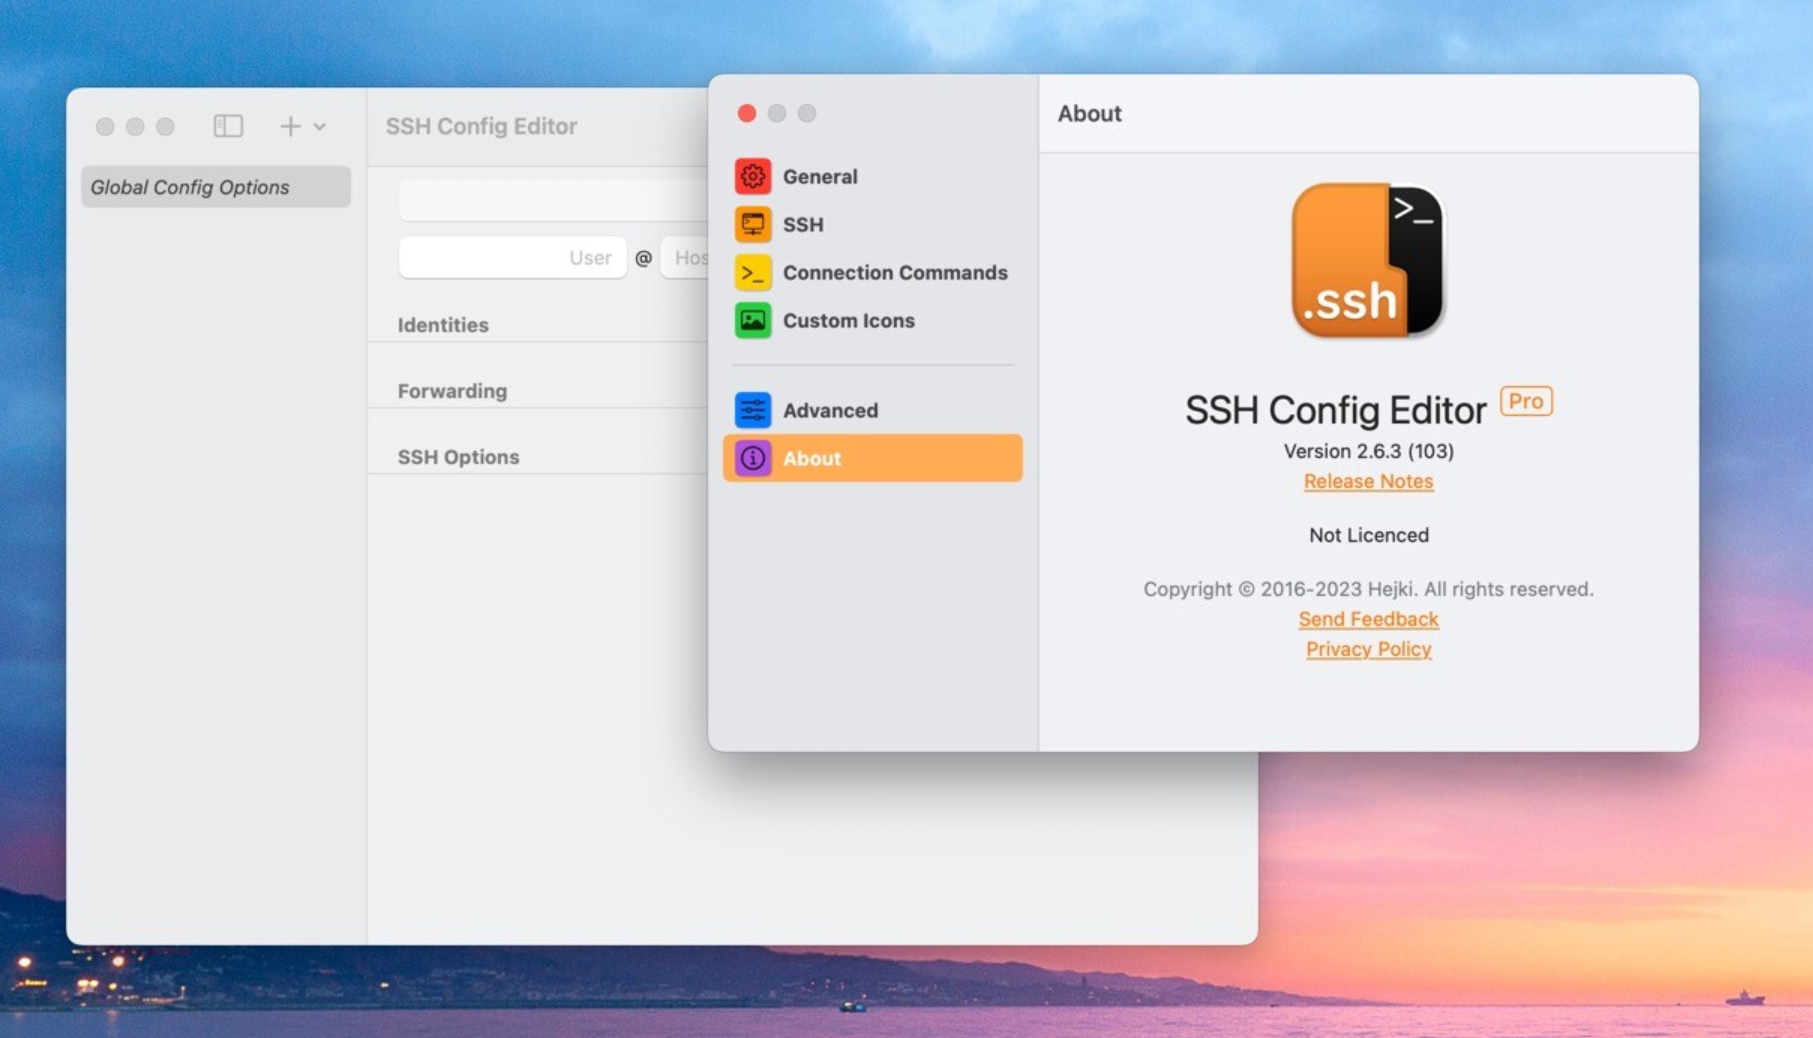Click the About header title
The width and height of the screenshot is (1813, 1038).
pyautogui.click(x=1089, y=114)
